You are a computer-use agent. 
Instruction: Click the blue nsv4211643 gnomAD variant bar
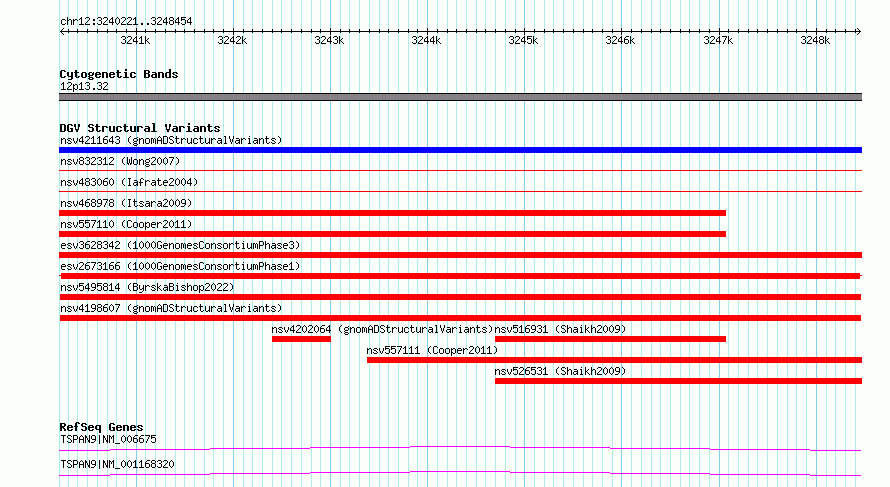click(x=460, y=150)
